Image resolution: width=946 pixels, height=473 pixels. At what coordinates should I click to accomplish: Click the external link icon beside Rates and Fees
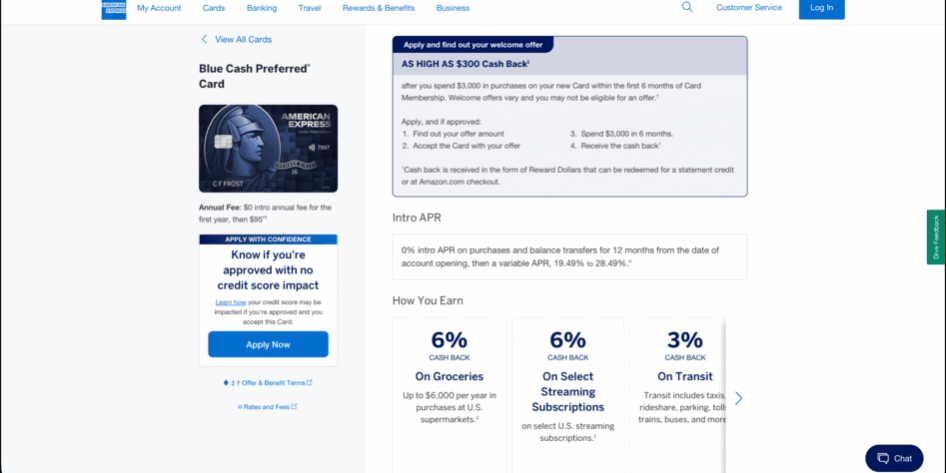294,407
